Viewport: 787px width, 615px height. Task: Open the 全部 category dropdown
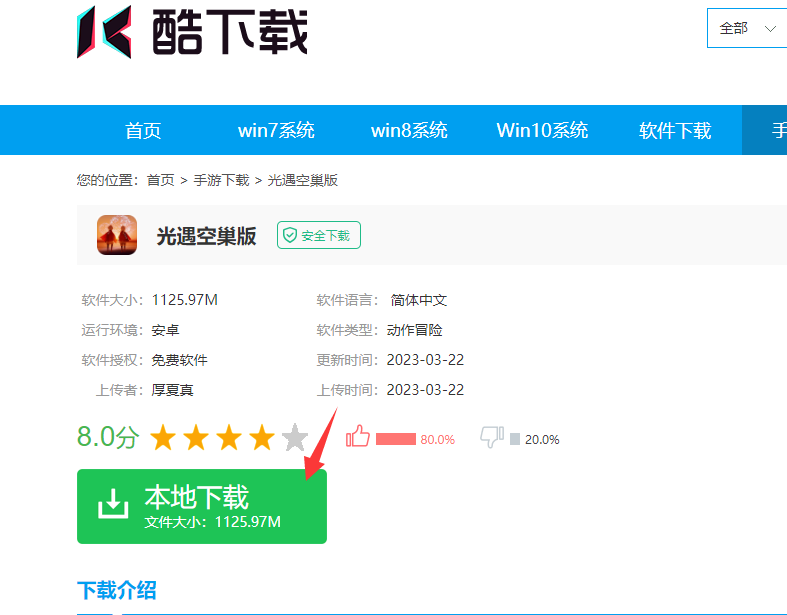coord(747,28)
